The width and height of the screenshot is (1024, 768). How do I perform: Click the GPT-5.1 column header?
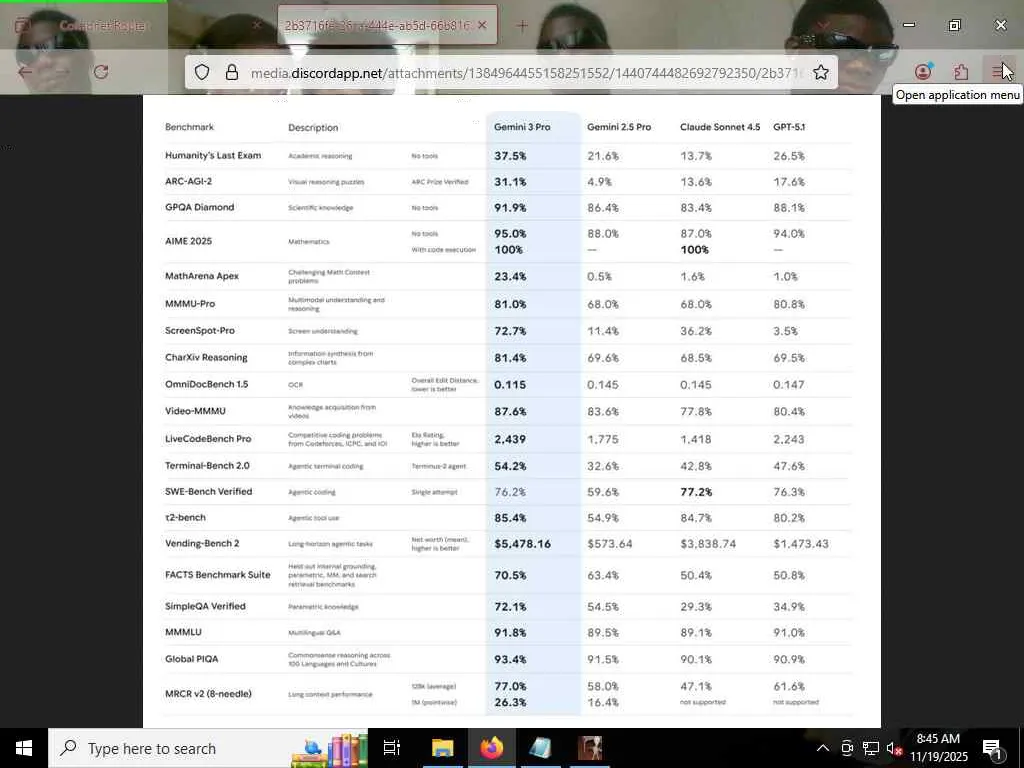point(789,127)
